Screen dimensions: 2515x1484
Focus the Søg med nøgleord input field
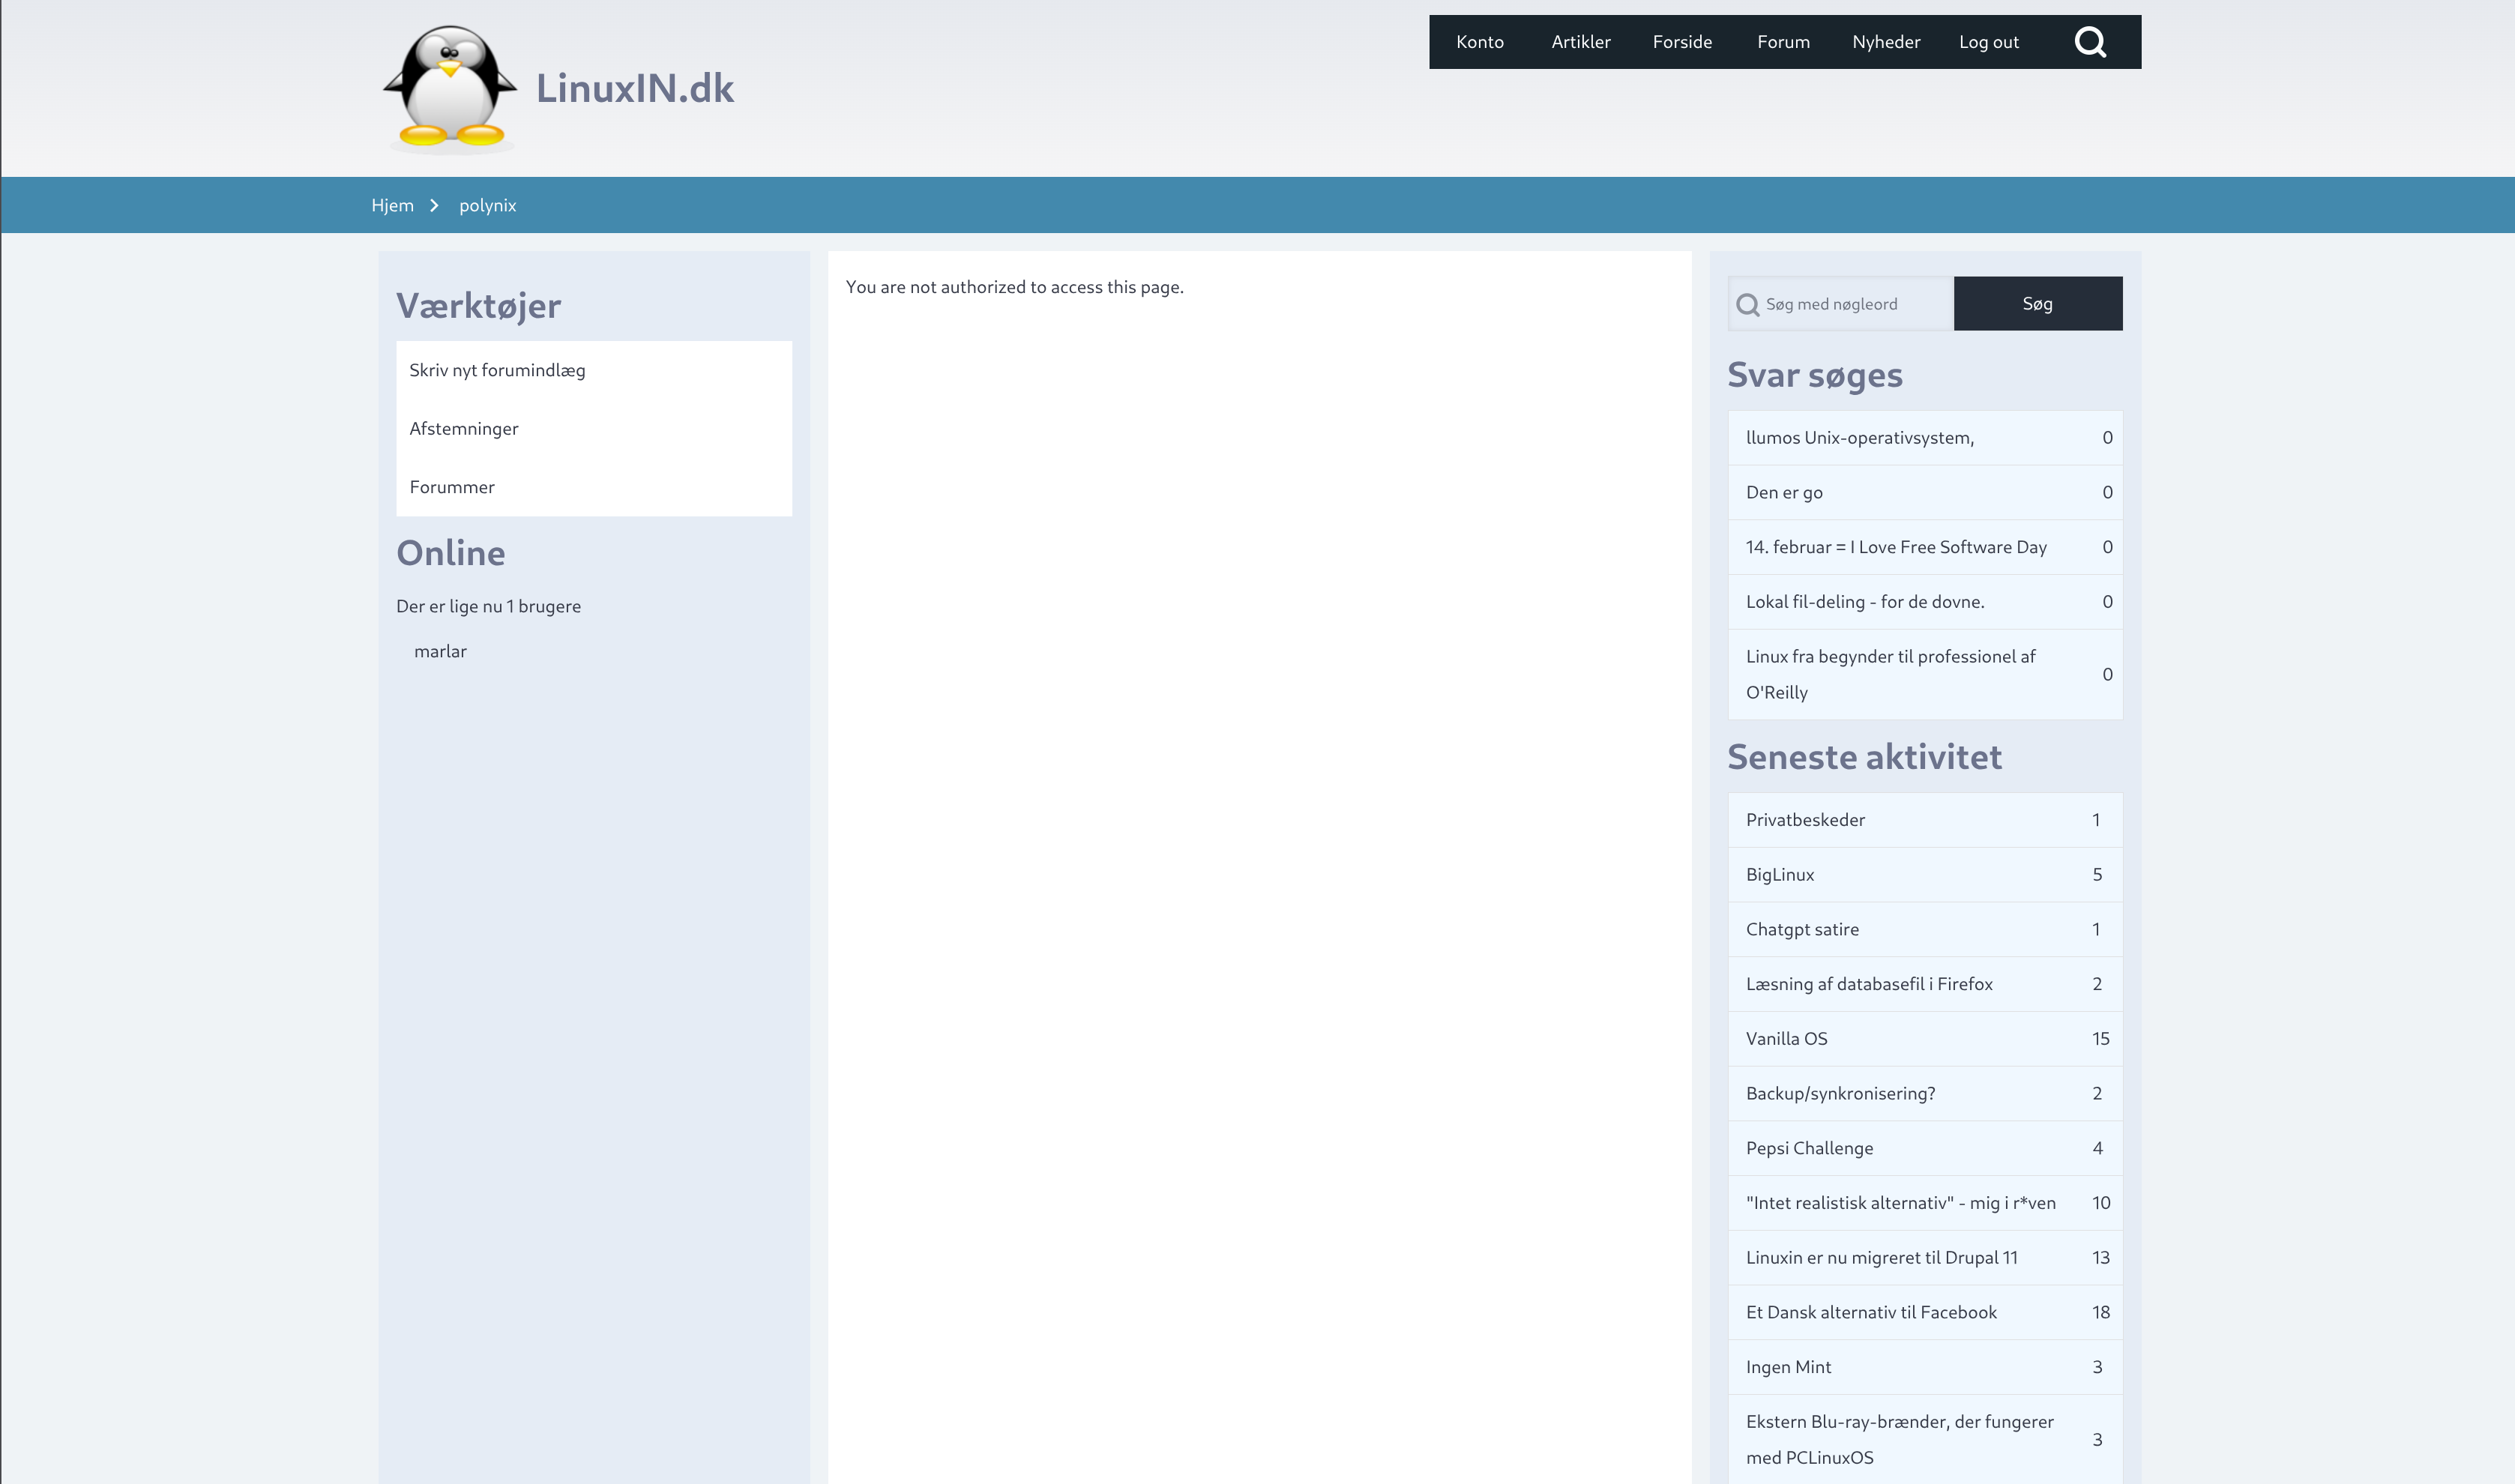coord(1840,304)
